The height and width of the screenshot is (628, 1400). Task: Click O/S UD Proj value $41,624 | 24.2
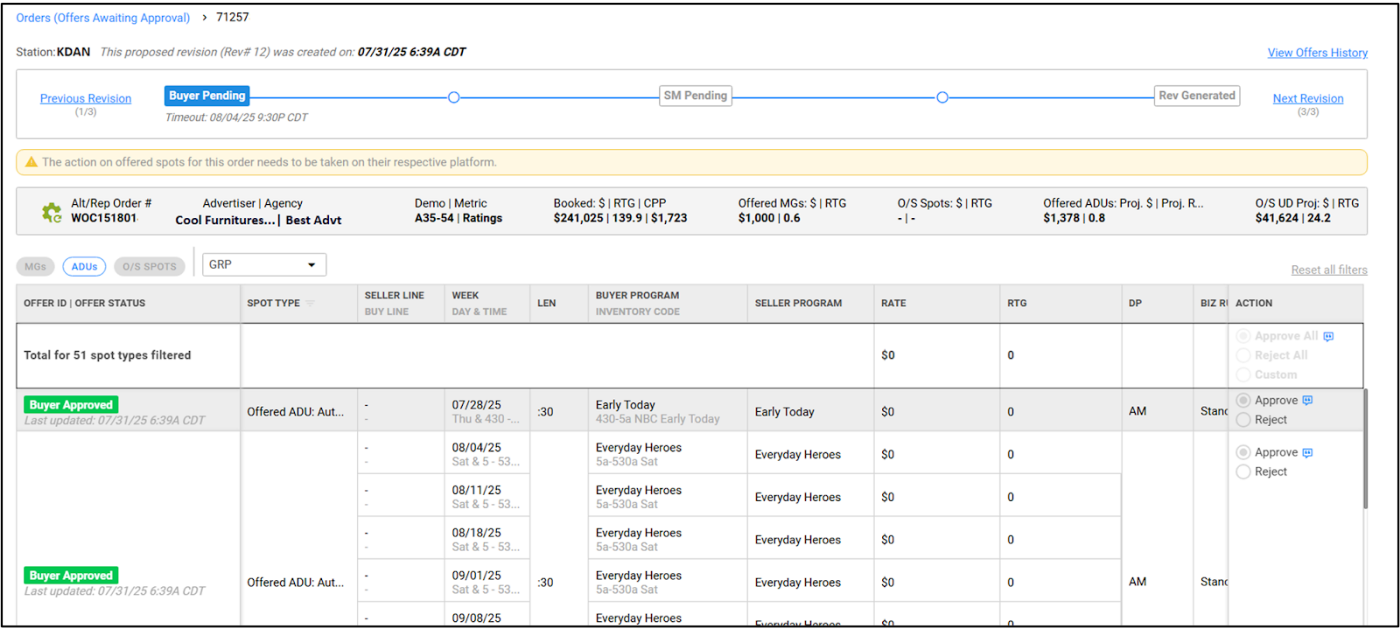tap(1293, 218)
